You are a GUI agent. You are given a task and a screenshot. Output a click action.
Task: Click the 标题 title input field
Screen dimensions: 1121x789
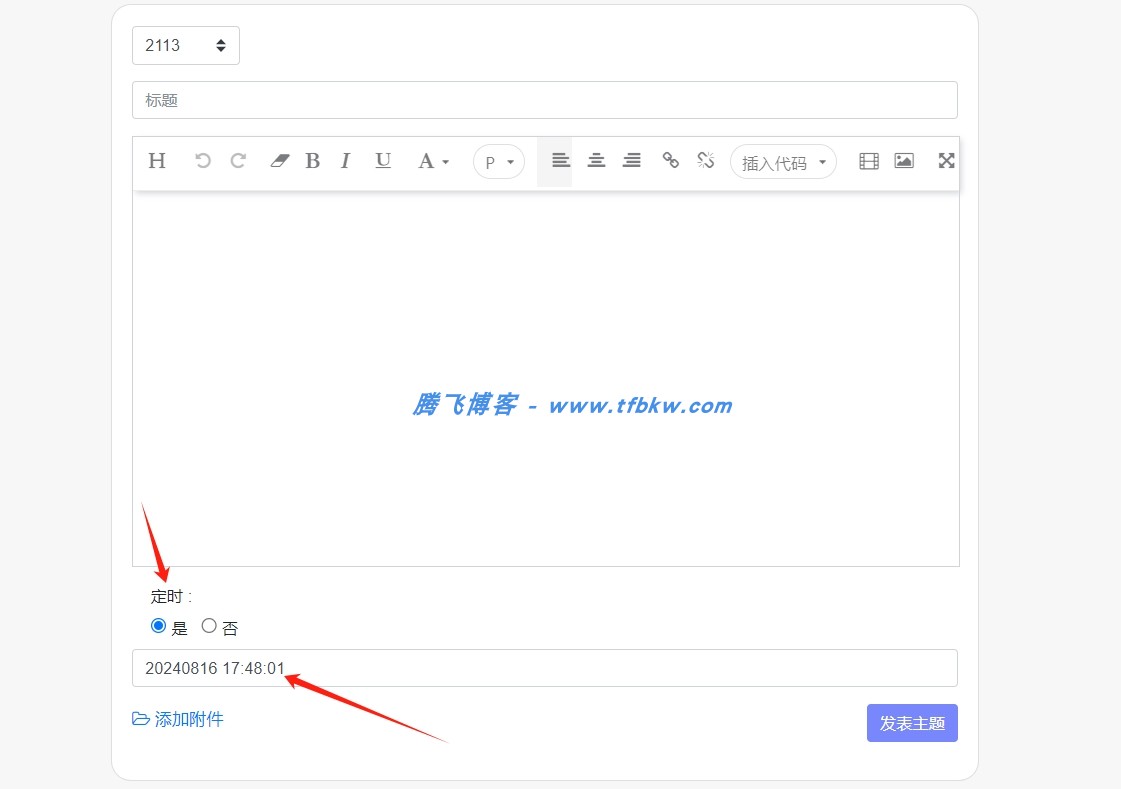[545, 100]
